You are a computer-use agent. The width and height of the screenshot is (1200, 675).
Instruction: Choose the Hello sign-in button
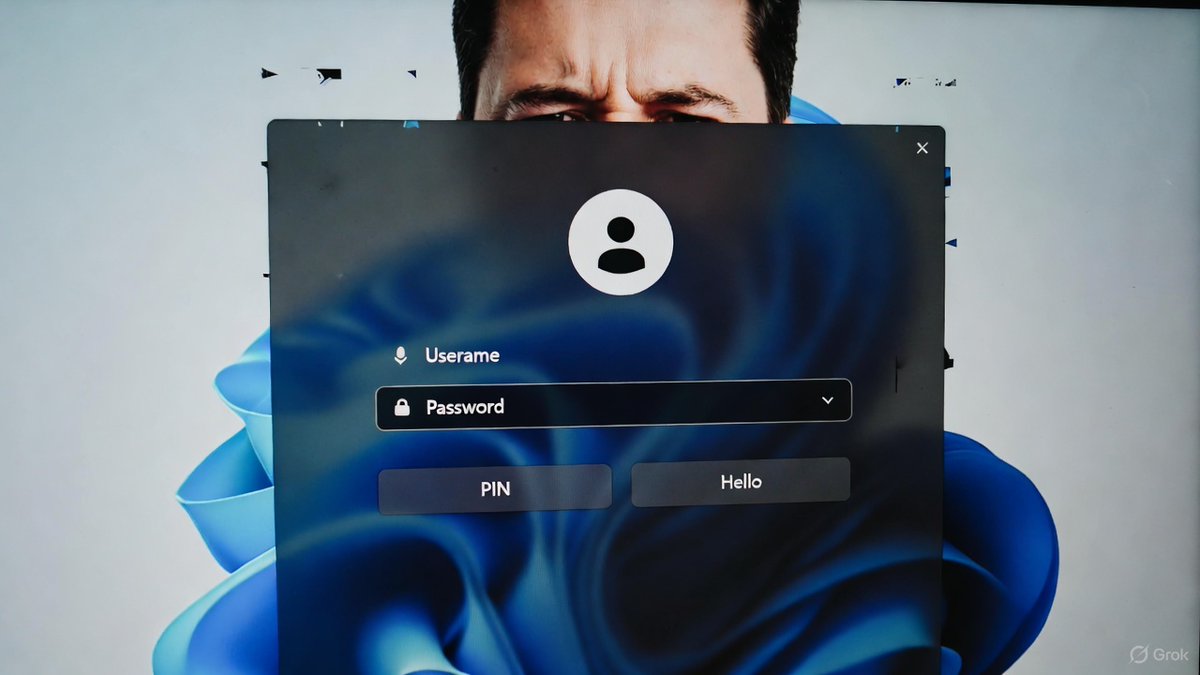(741, 482)
